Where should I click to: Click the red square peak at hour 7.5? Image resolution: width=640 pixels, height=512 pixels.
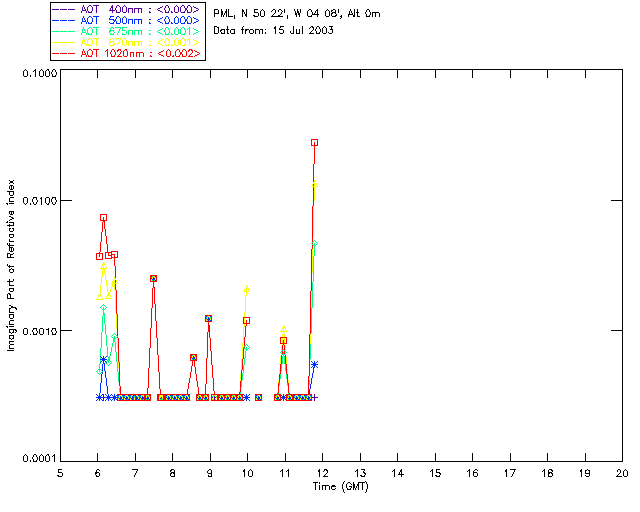click(x=153, y=278)
